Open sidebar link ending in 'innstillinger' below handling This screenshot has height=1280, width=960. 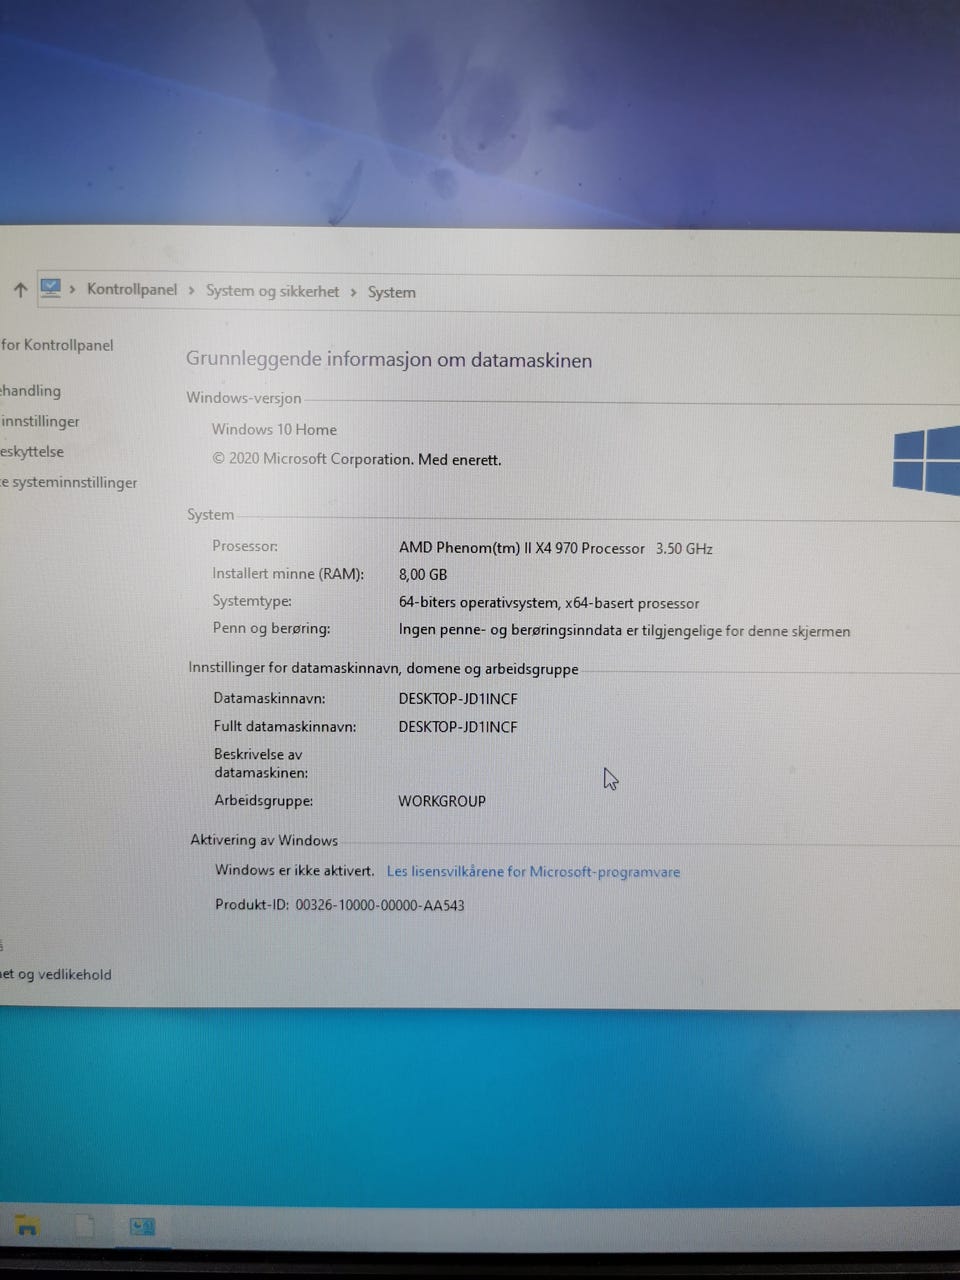click(40, 422)
